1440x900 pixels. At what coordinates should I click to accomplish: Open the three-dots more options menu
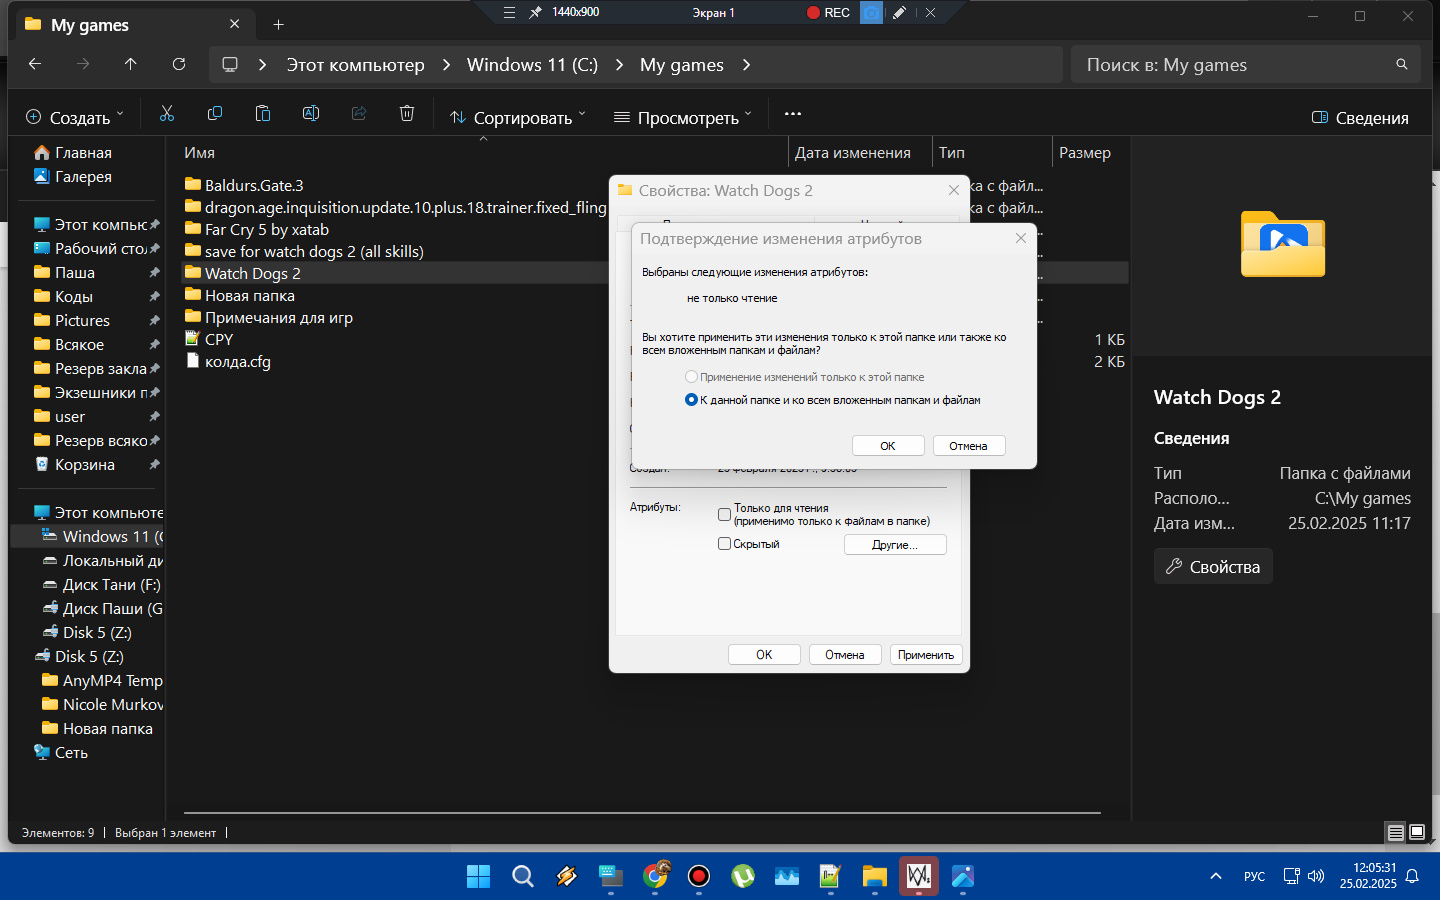click(793, 115)
